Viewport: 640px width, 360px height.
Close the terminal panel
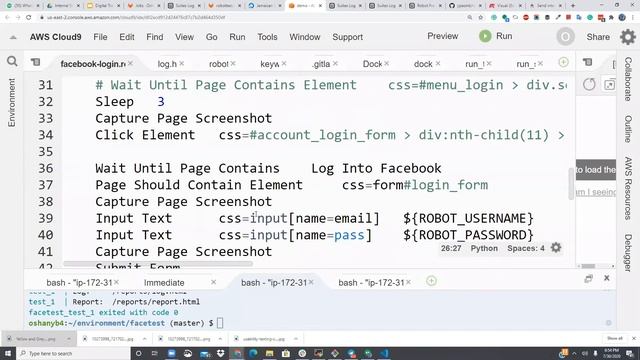click(x=607, y=278)
